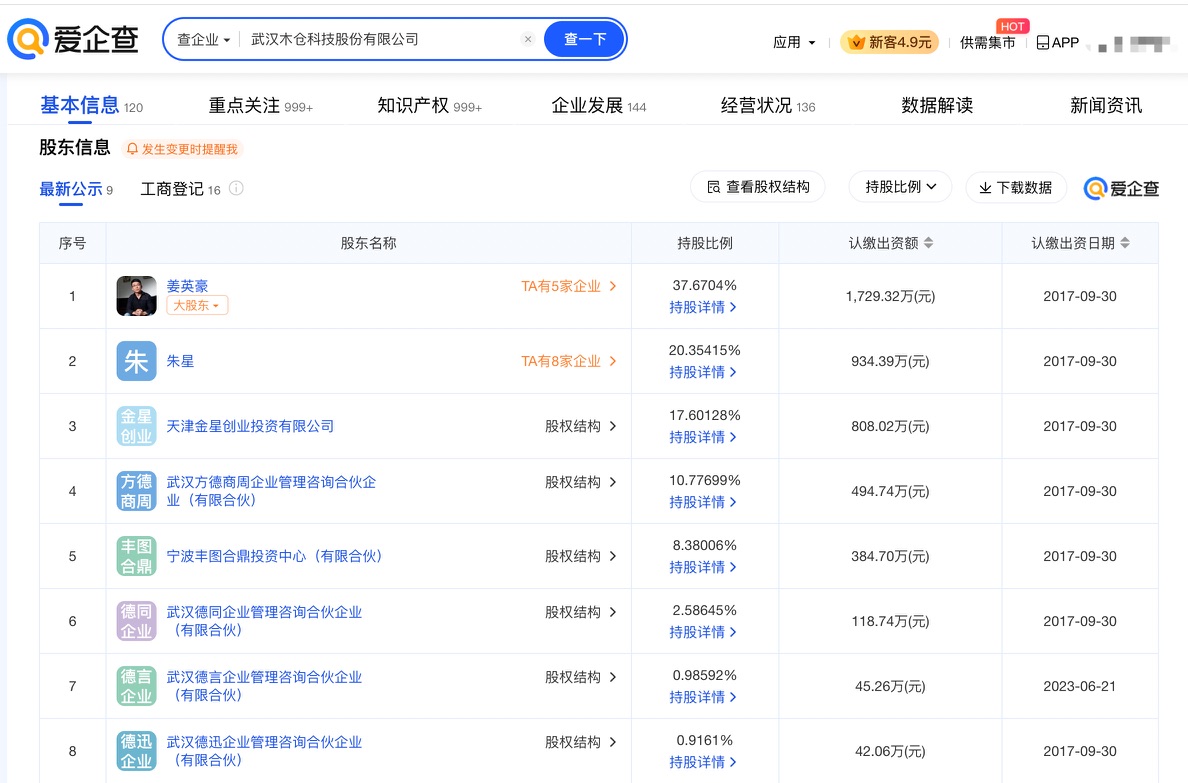Sort by 认缴出资额 column arrows
This screenshot has height=783, width=1188.
coord(928,243)
